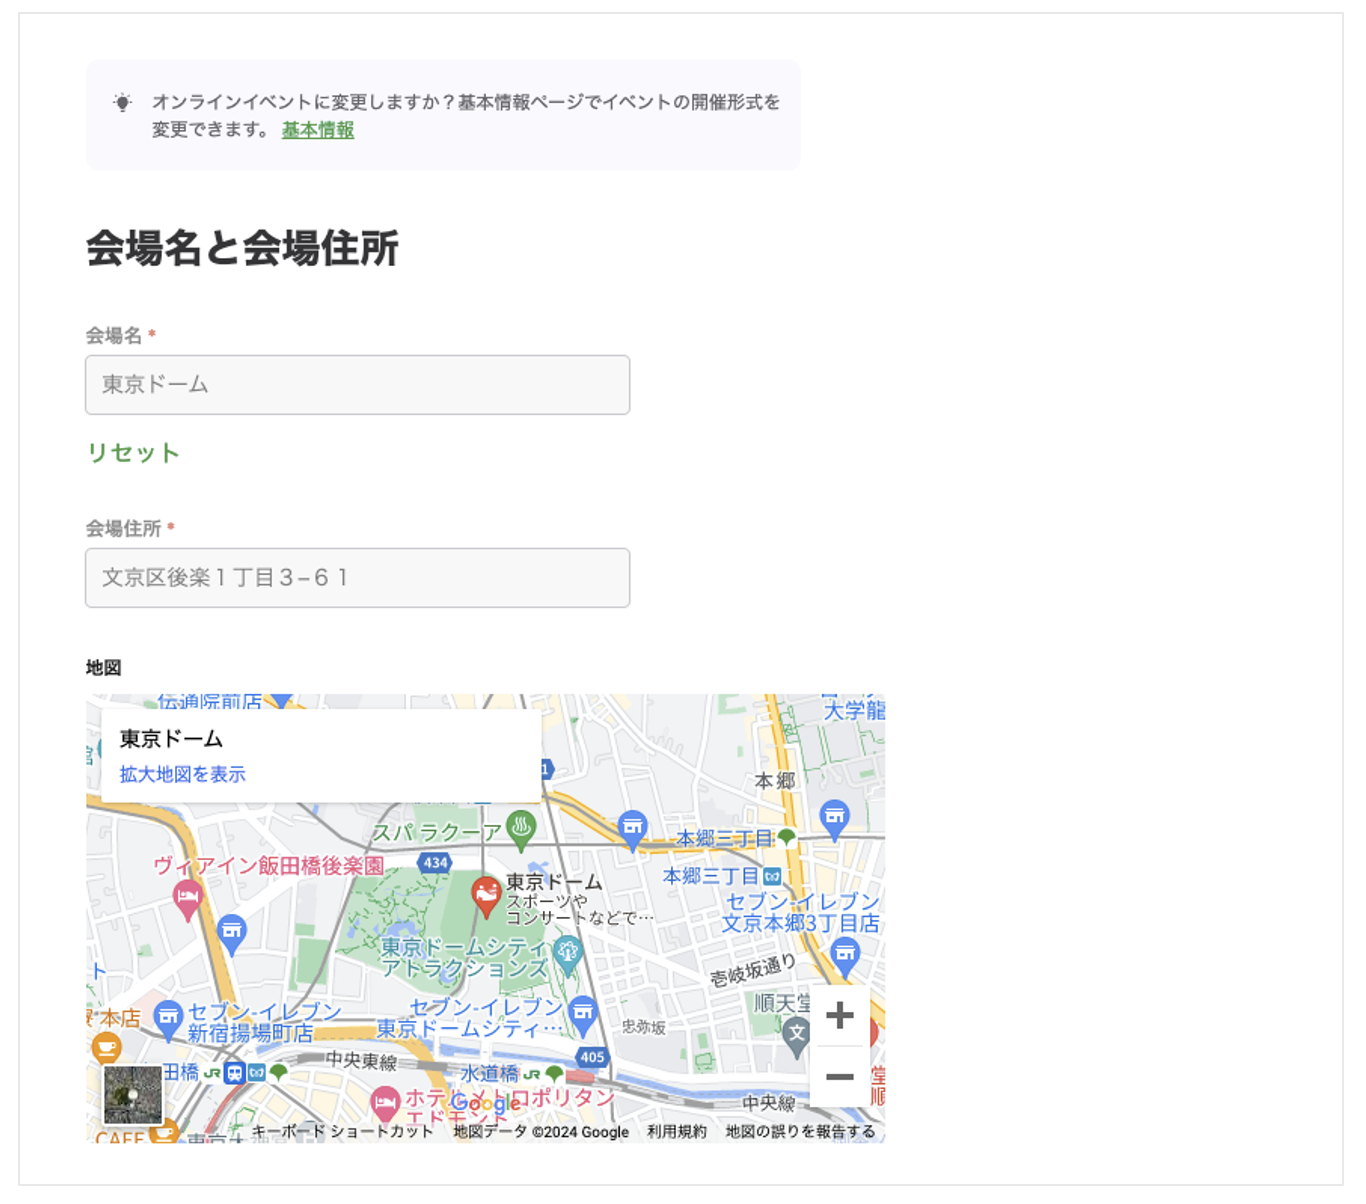
Task: Click the red 東京ドーム map pin
Action: tap(486, 896)
